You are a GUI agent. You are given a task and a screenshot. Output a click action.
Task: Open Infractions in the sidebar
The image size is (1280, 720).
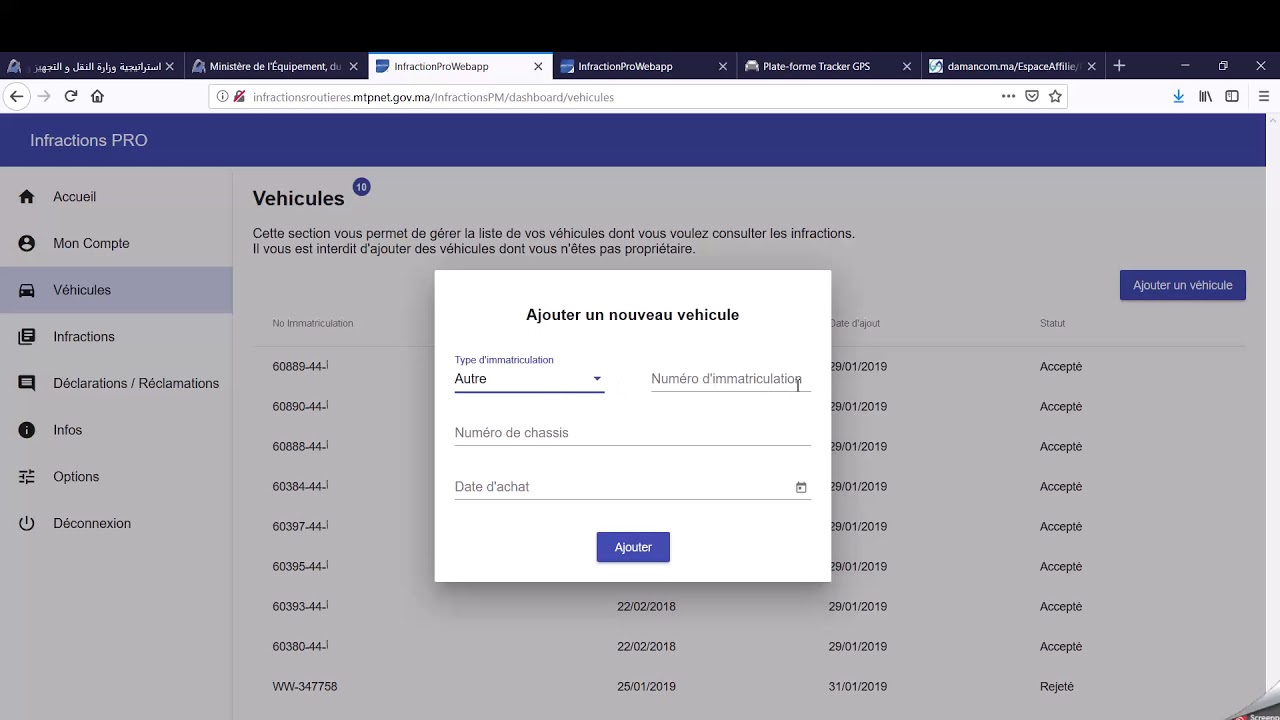tap(116, 337)
